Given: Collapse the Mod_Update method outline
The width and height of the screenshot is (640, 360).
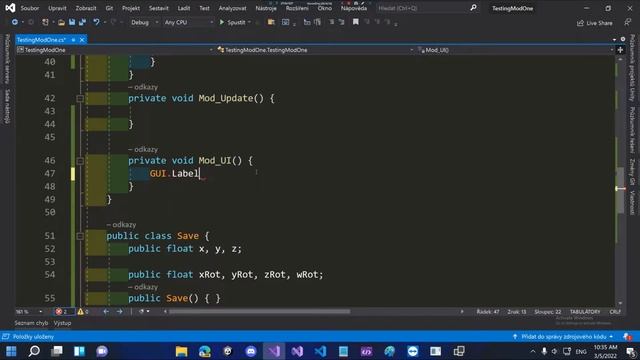Looking at the screenshot, I should tap(80, 98).
